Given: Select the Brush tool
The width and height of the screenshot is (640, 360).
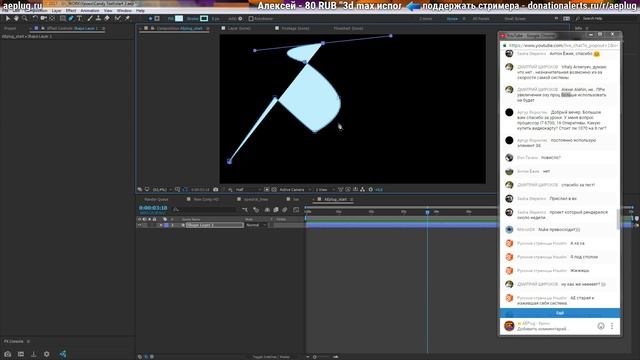Looking at the screenshot, I should click(x=90, y=18).
